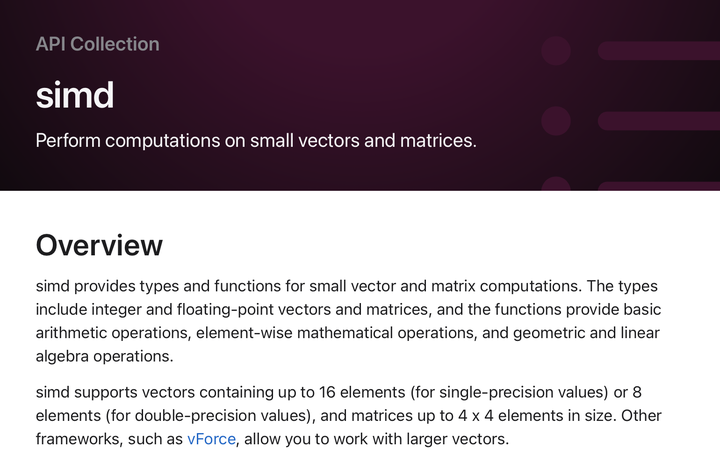Select the Overview section heading
The width and height of the screenshot is (720, 463).
[99, 245]
